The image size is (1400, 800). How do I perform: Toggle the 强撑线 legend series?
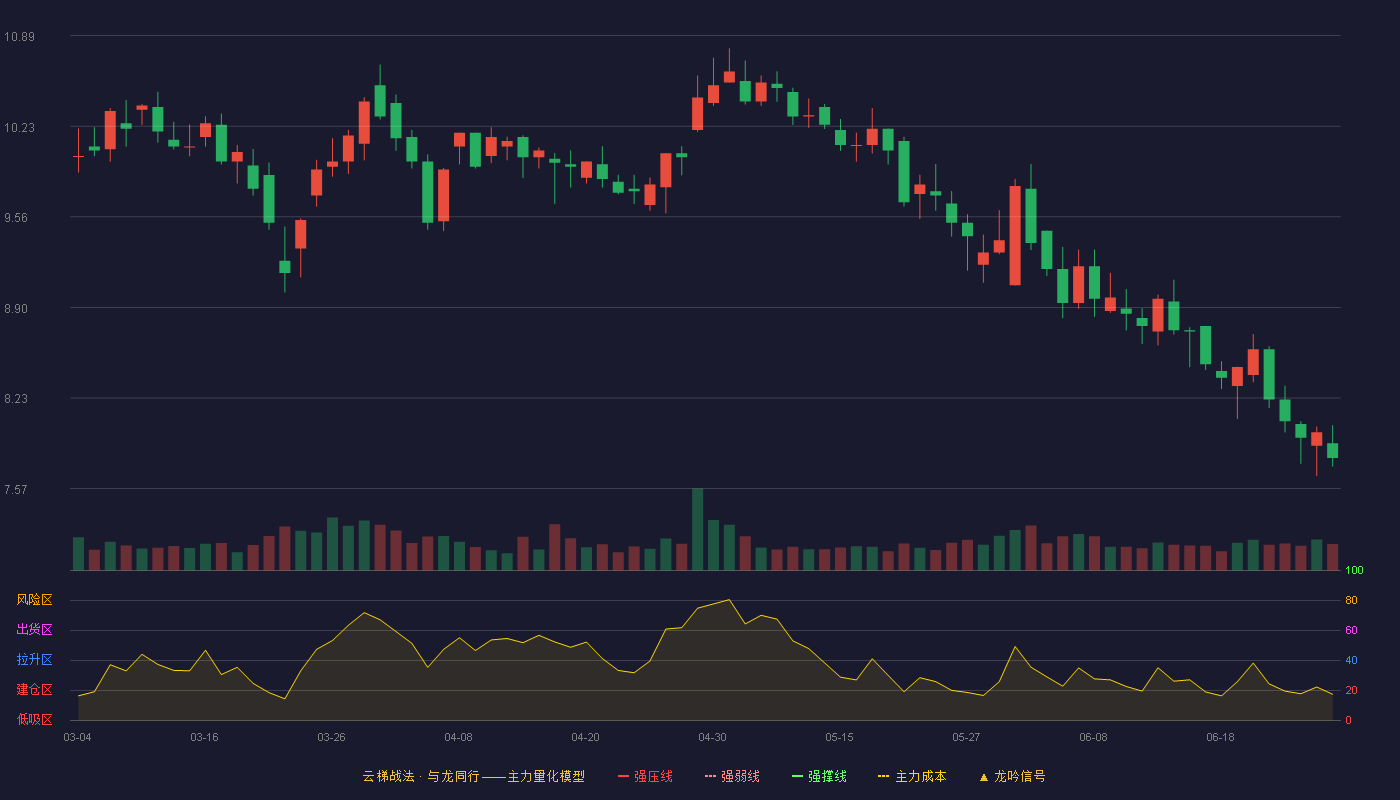click(x=819, y=776)
